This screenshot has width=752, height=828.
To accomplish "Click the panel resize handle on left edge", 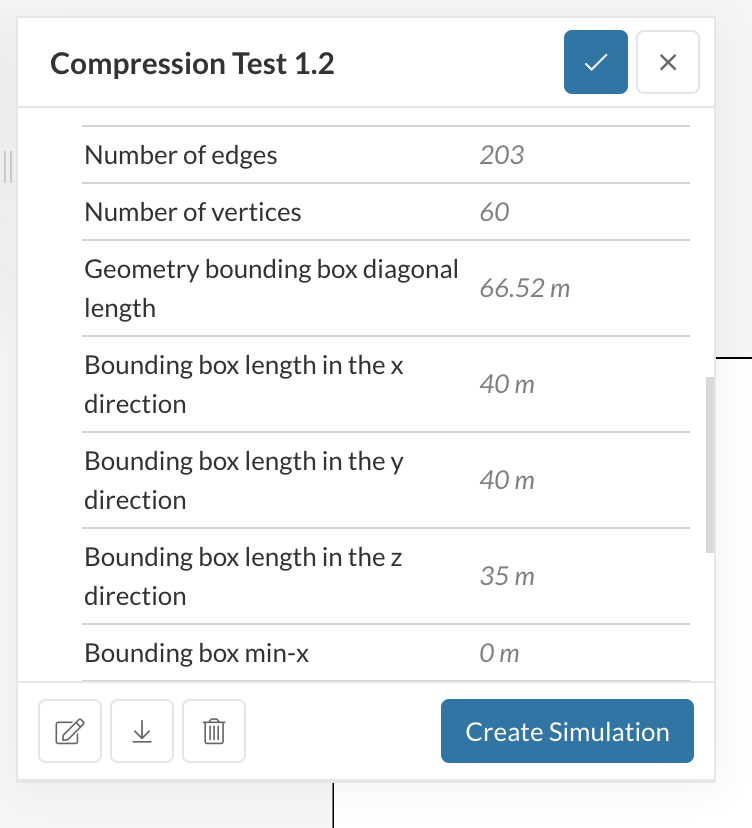I will [x=8, y=167].
